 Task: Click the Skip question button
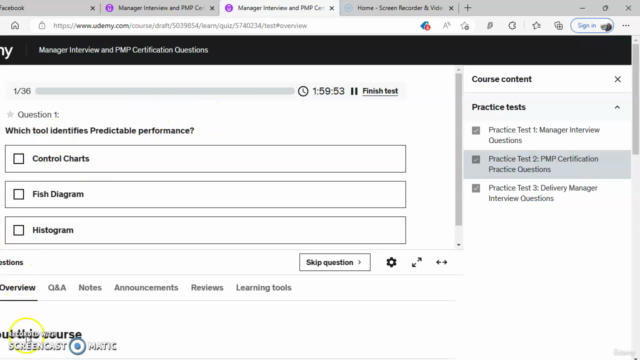point(335,262)
